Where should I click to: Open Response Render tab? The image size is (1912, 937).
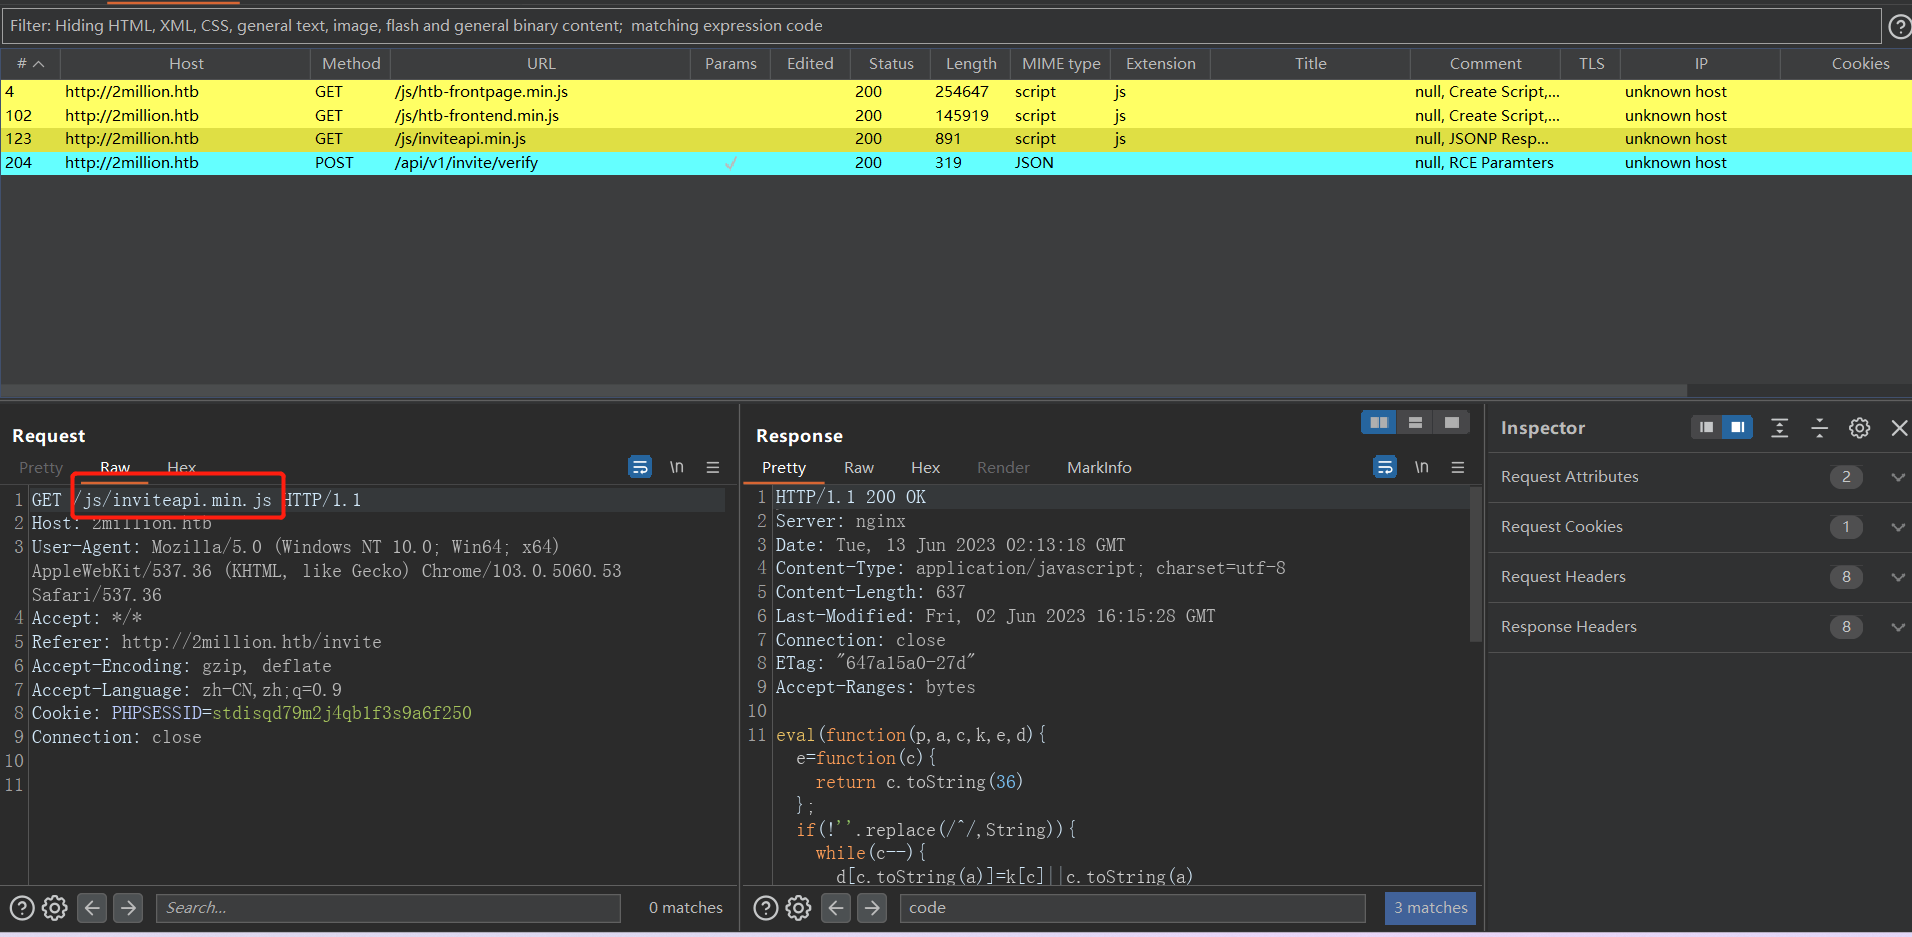[x=1003, y=467]
